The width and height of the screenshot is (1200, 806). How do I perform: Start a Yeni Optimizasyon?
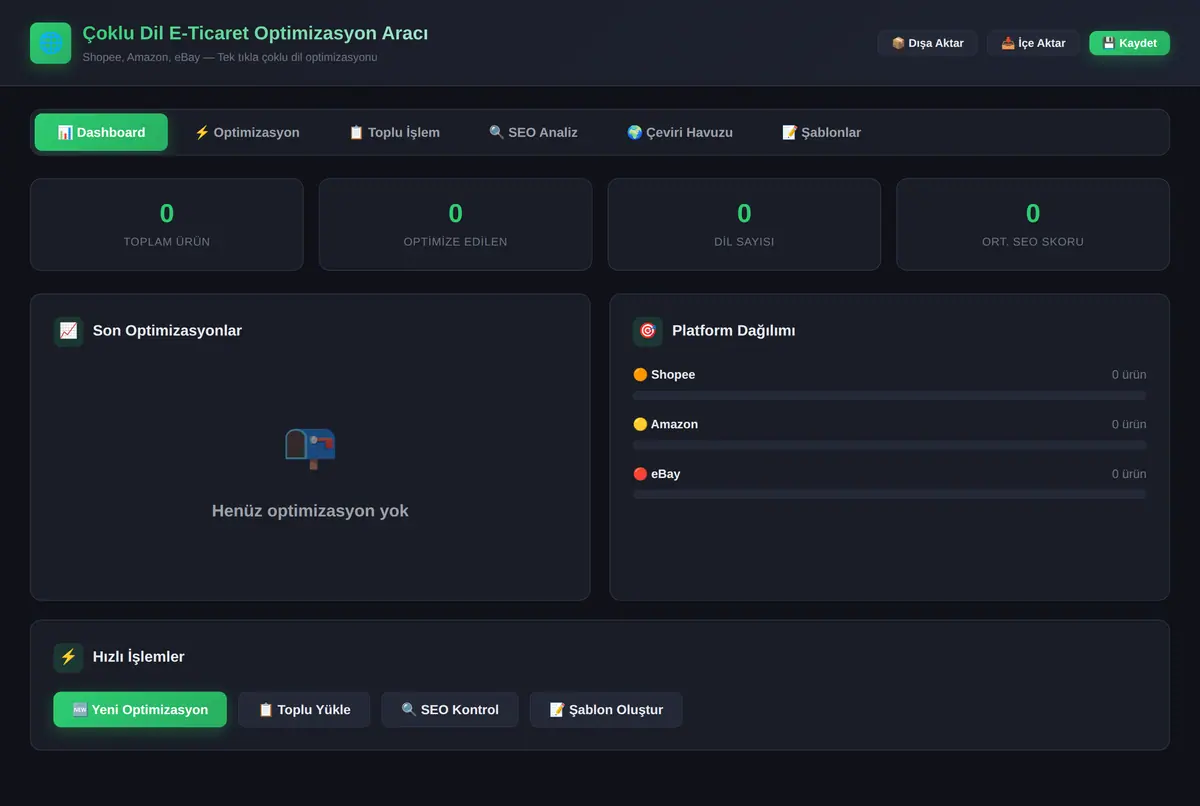[x=140, y=710]
